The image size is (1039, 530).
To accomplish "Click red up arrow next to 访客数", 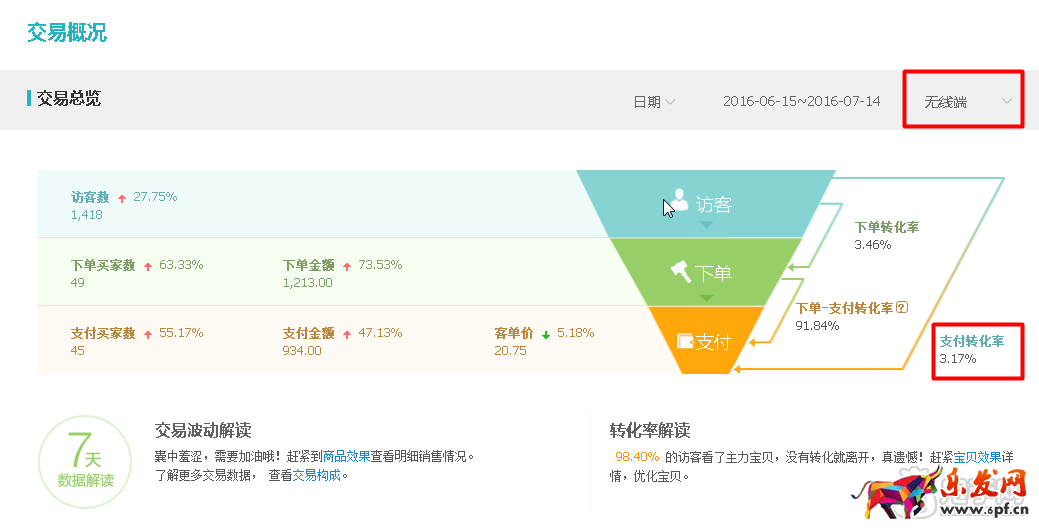I will (x=122, y=198).
